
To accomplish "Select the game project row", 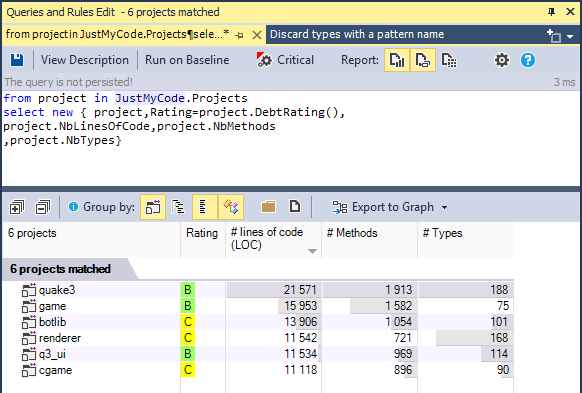I will point(258,306).
